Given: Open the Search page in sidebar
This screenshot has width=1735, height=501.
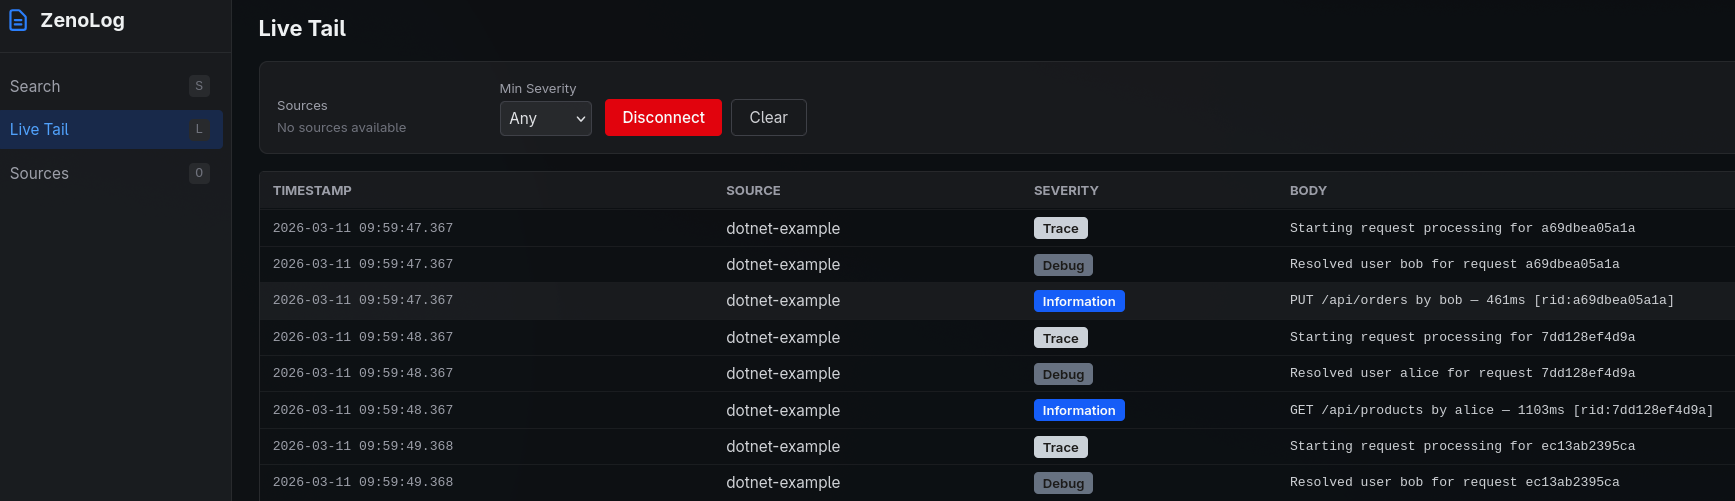Looking at the screenshot, I should pos(111,86).
